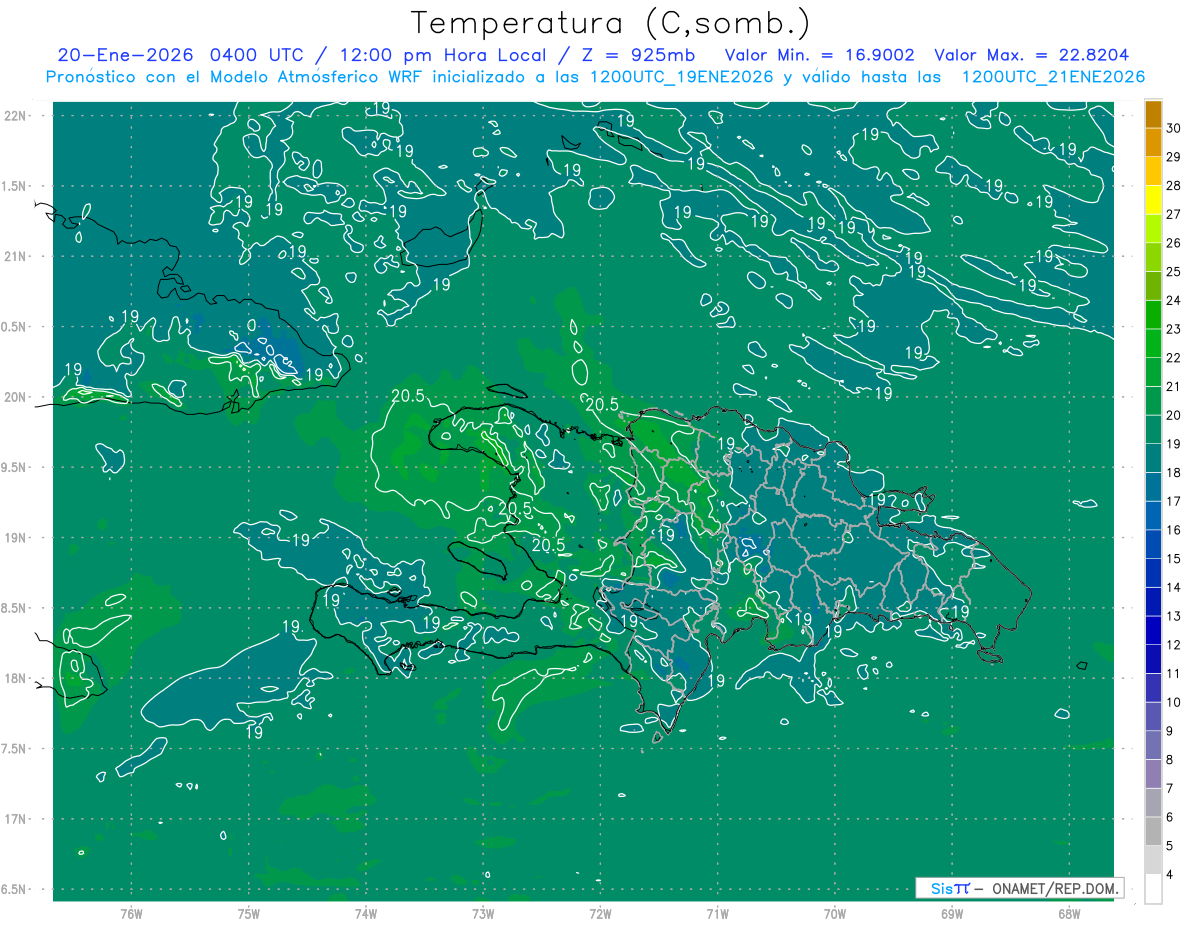The image size is (1200, 927).
Task: Click the '1200UTC_21ENE2026' valid-until timestamp
Action: pos(1052,77)
